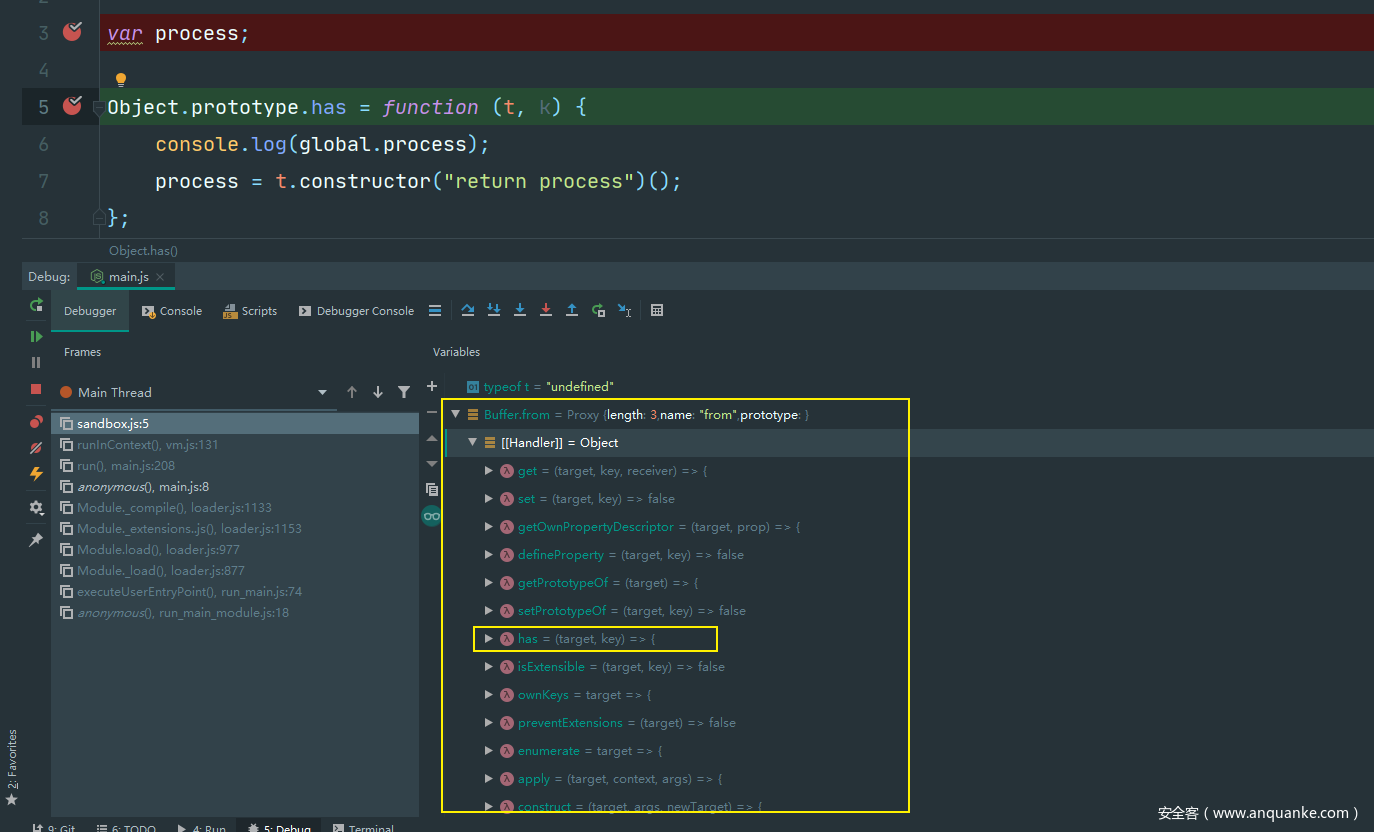The image size is (1374, 832).
Task: Stop the debug session red square
Action: coord(36,389)
